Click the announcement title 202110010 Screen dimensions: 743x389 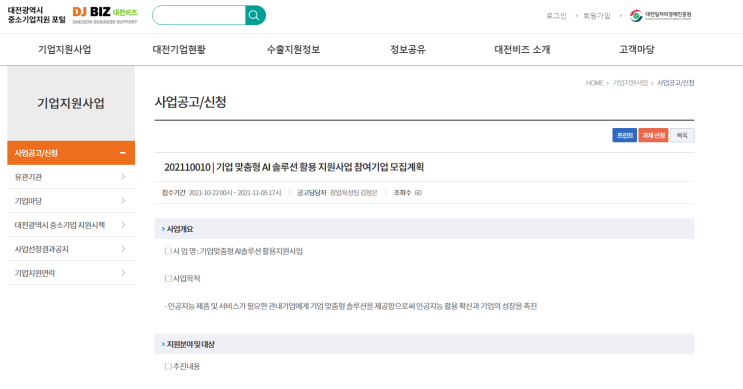coord(294,167)
